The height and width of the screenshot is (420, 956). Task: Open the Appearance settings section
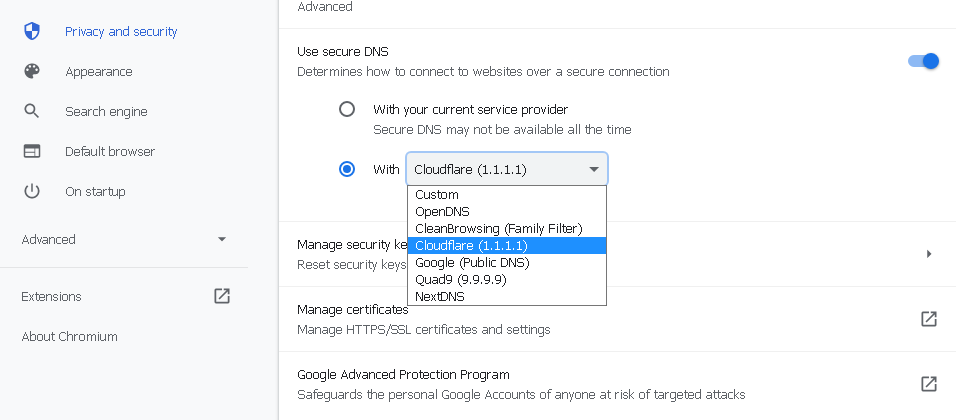pyautogui.click(x=99, y=71)
